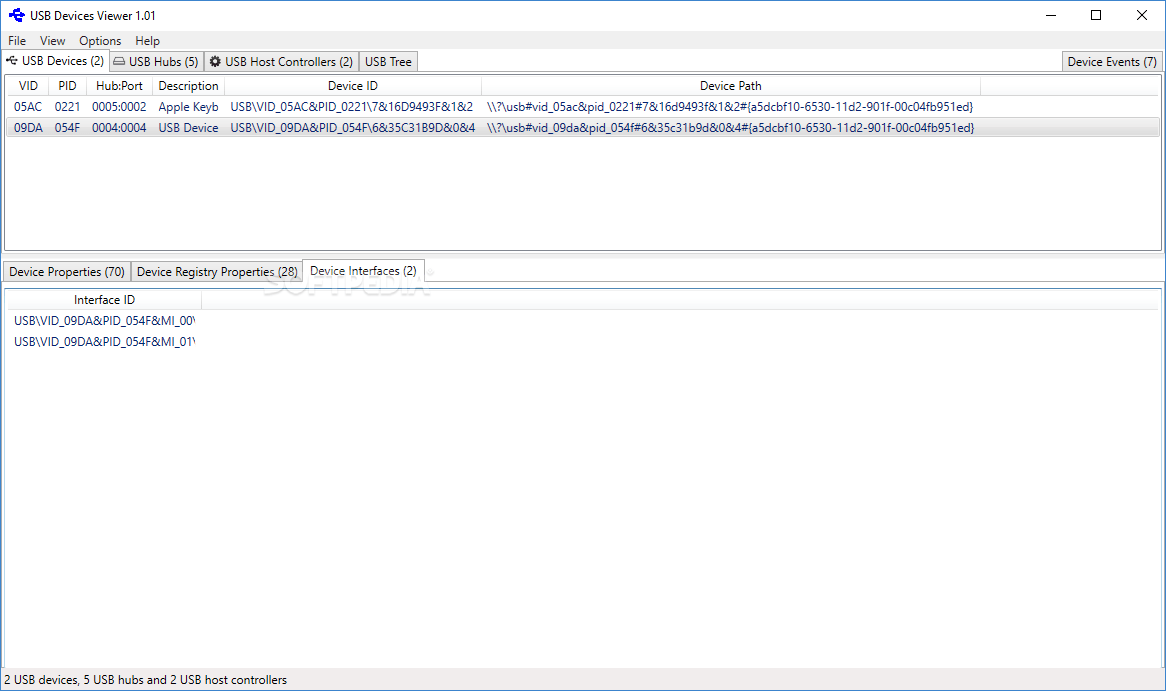
Task: Click the USB Devices Viewer title bar icon
Action: click(14, 15)
